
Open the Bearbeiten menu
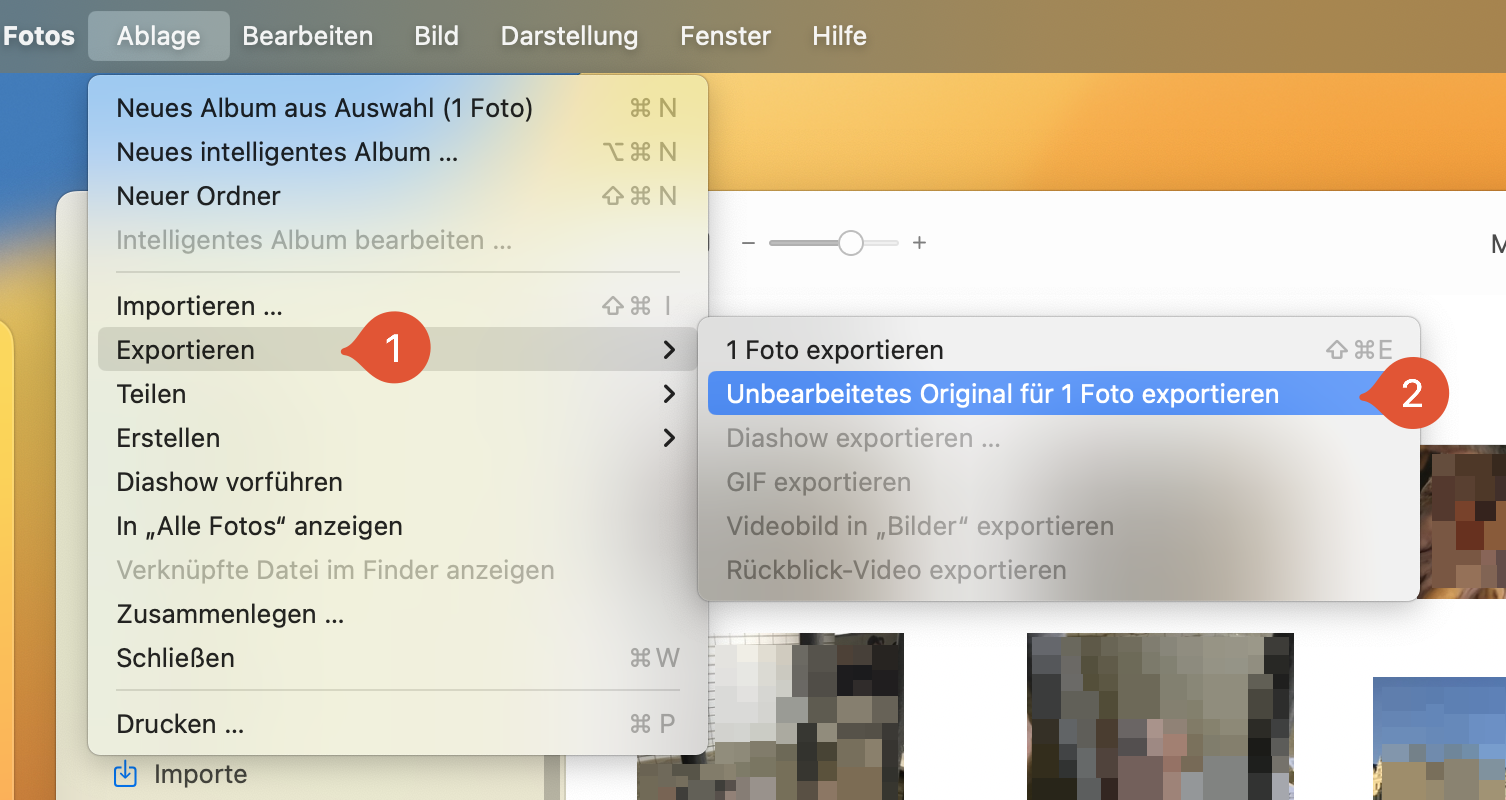307,35
